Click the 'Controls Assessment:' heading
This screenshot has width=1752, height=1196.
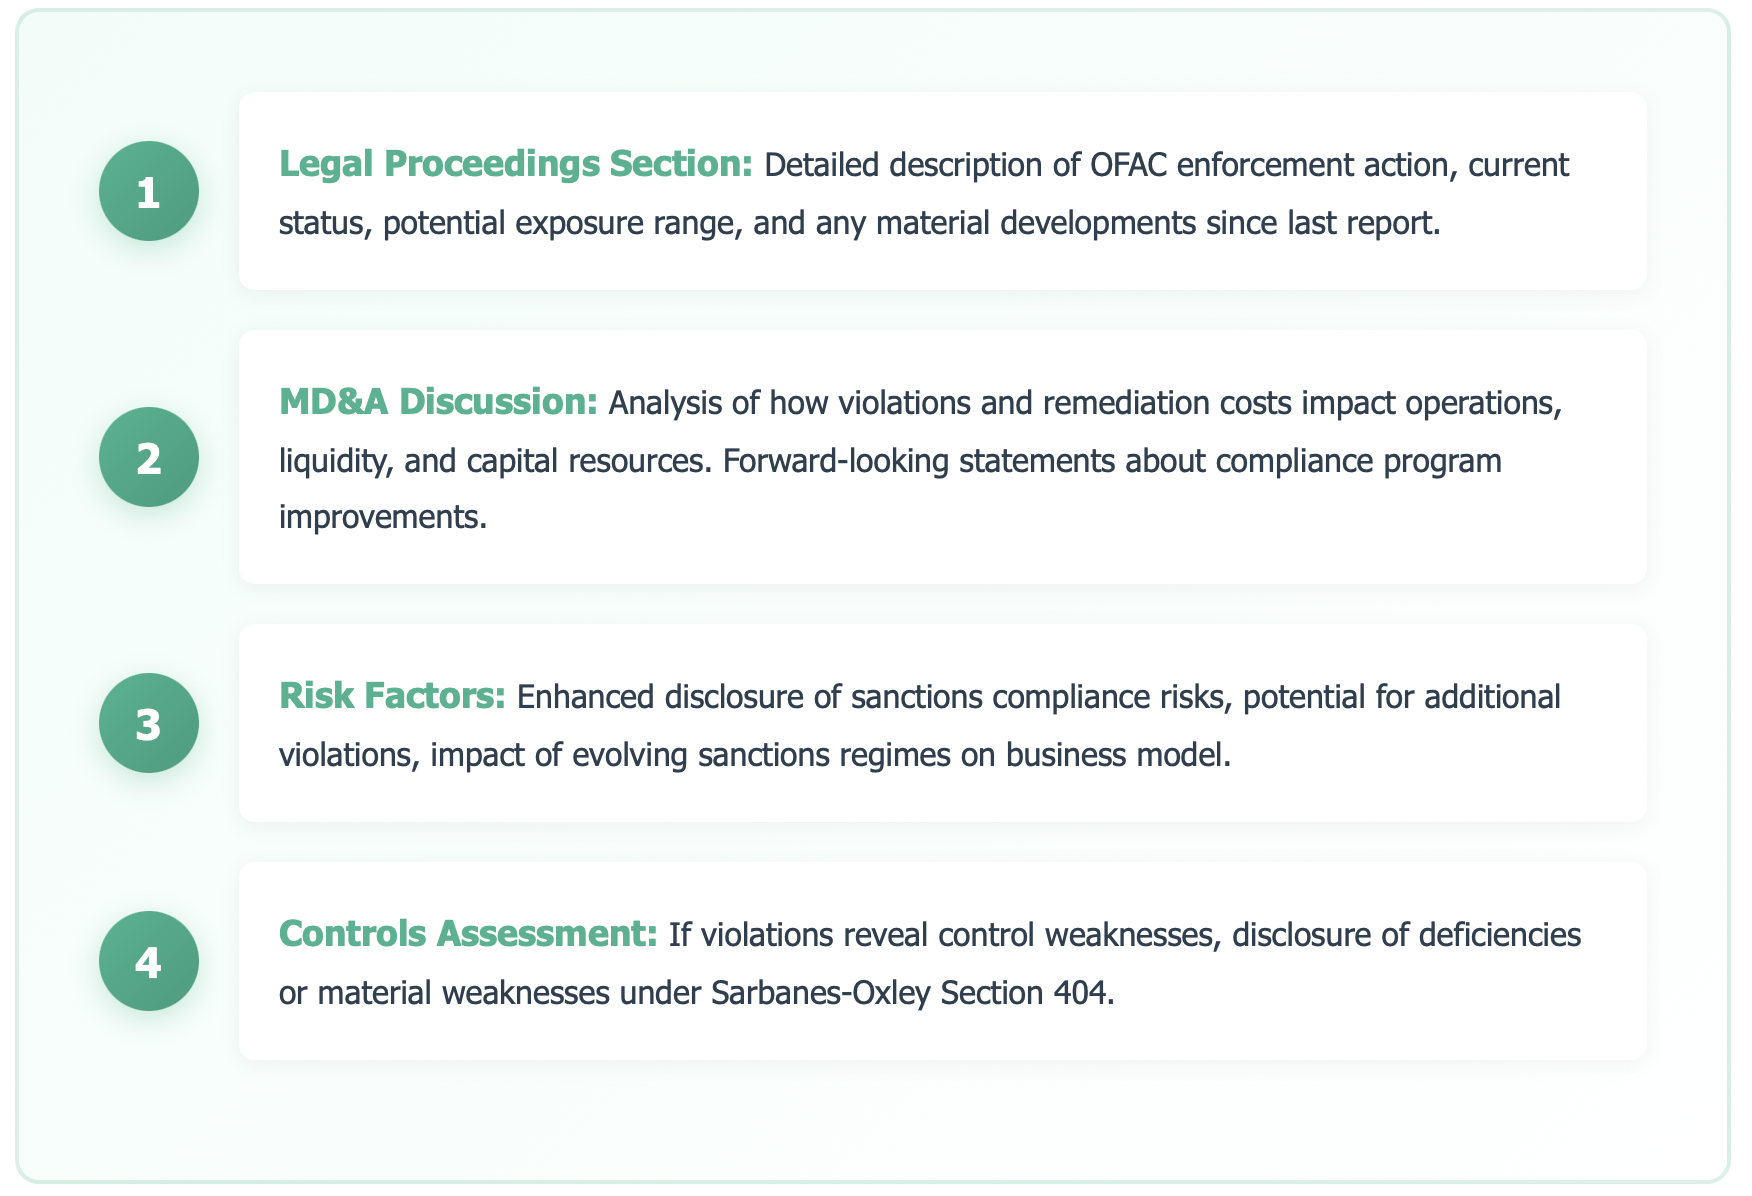[x=468, y=934]
